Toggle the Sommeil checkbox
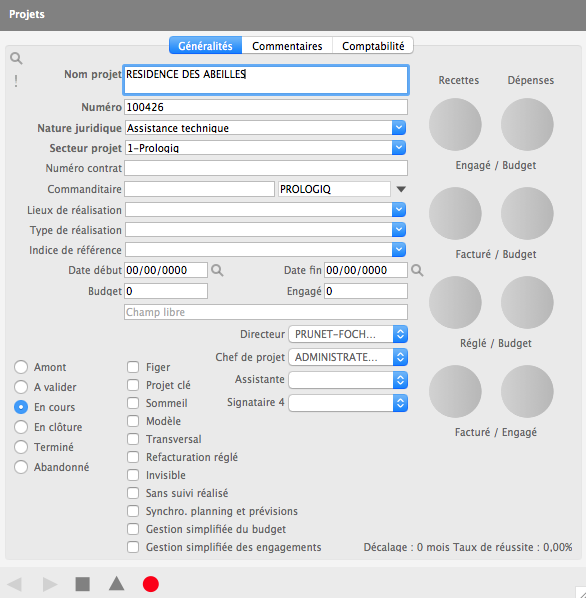 pyautogui.click(x=133, y=403)
